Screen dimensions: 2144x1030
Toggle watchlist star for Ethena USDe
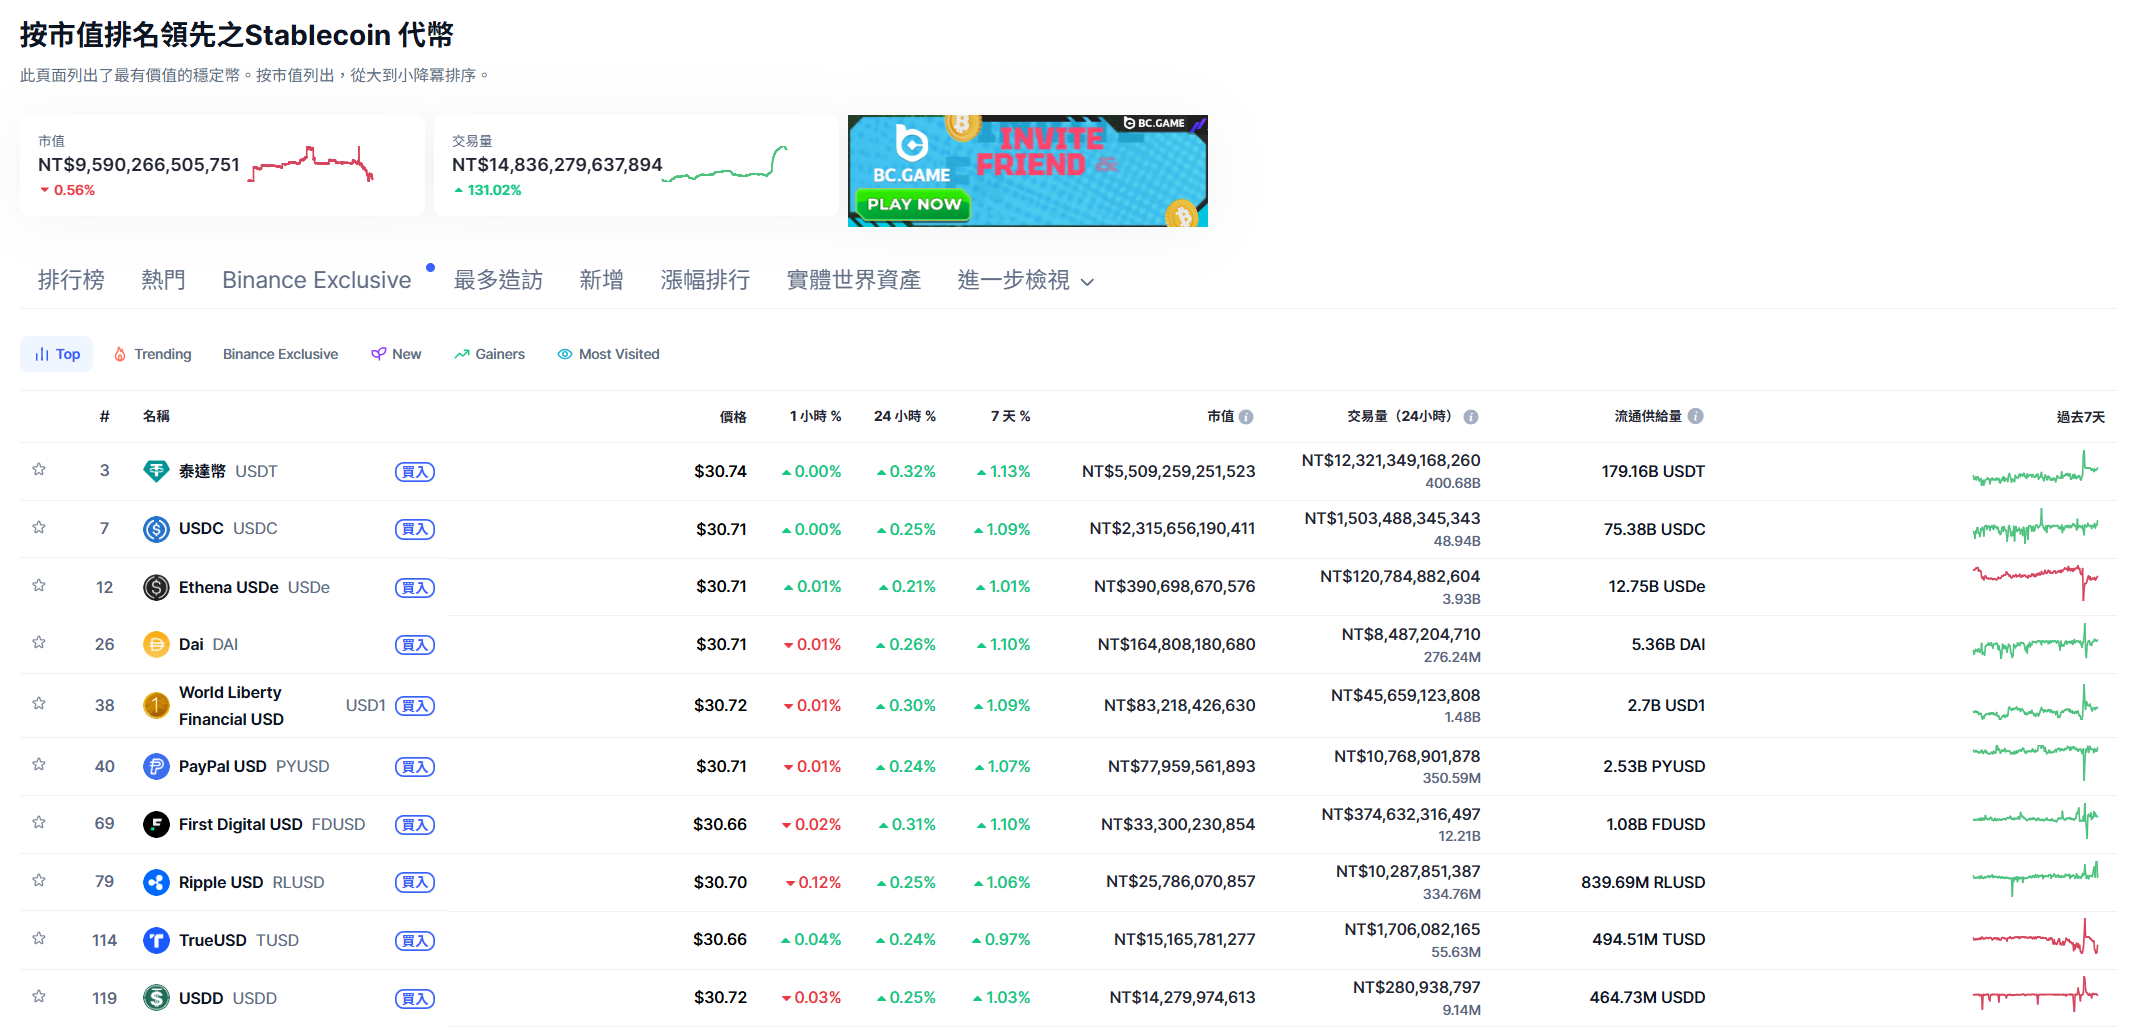coord(39,586)
